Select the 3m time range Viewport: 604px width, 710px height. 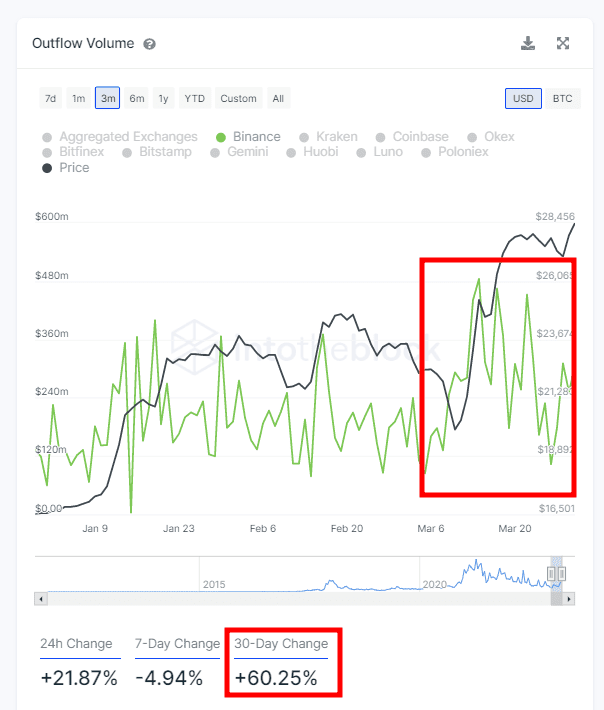coord(108,98)
